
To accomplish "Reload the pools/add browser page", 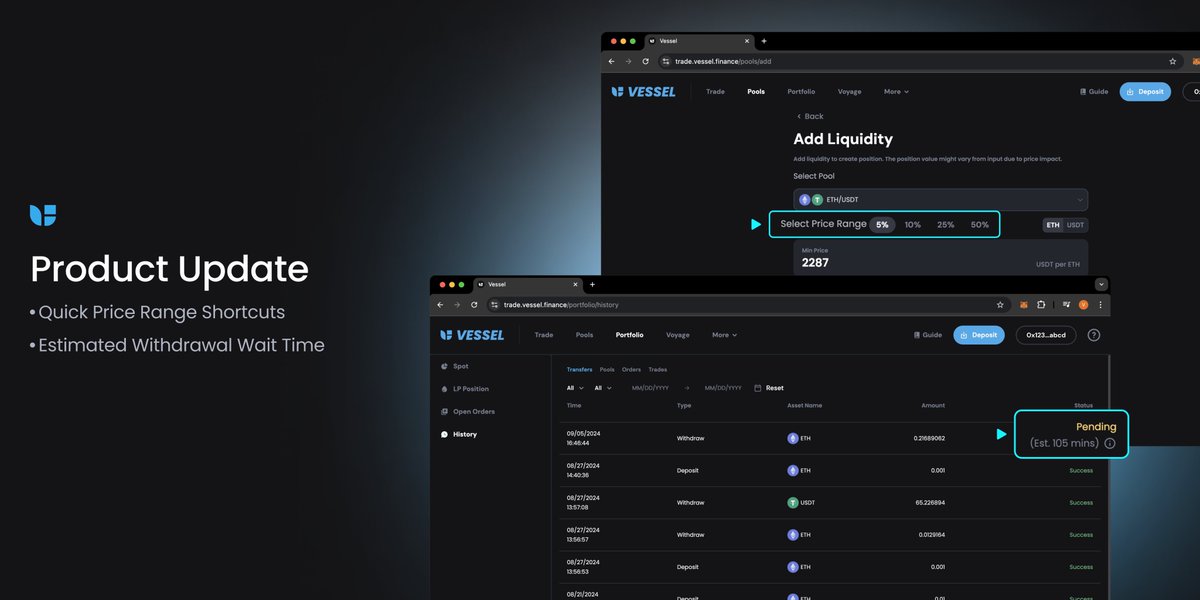I will pyautogui.click(x=646, y=61).
